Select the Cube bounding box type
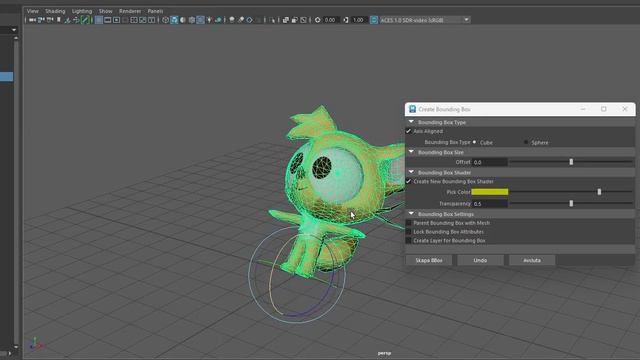 coord(474,142)
